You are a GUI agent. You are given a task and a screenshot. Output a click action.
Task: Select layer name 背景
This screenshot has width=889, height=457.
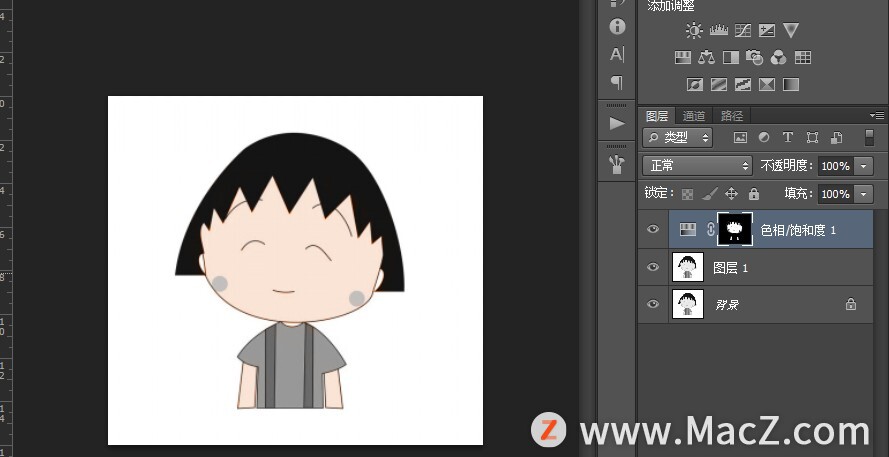click(727, 305)
